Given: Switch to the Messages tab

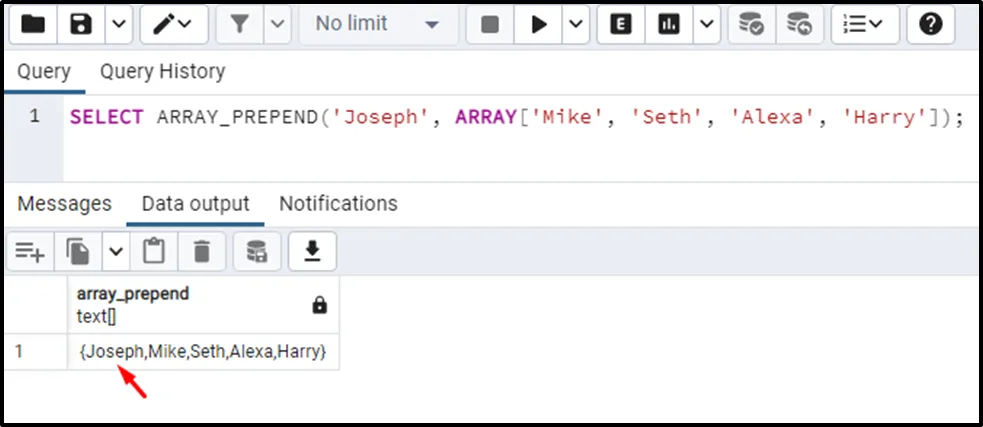Looking at the screenshot, I should pos(65,203).
